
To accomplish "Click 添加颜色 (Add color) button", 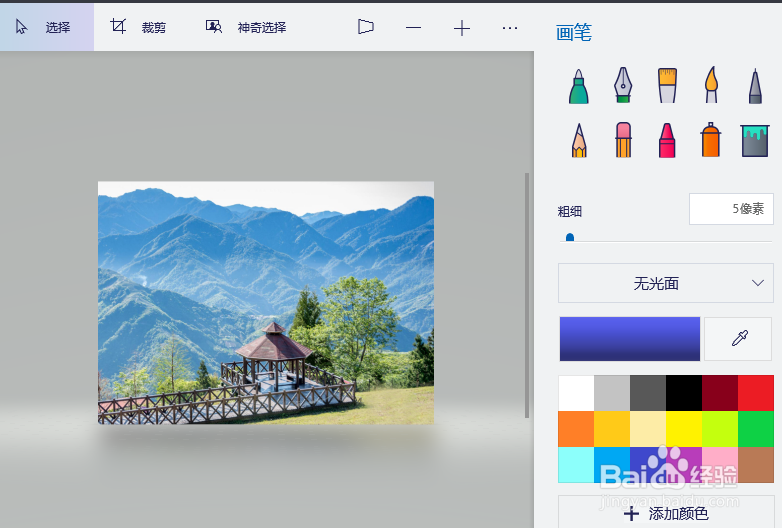I will pyautogui.click(x=666, y=513).
